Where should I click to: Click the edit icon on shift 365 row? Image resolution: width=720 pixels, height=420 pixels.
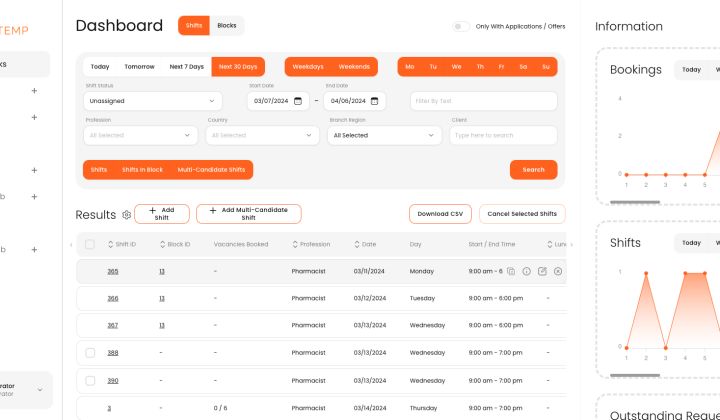pyautogui.click(x=542, y=271)
